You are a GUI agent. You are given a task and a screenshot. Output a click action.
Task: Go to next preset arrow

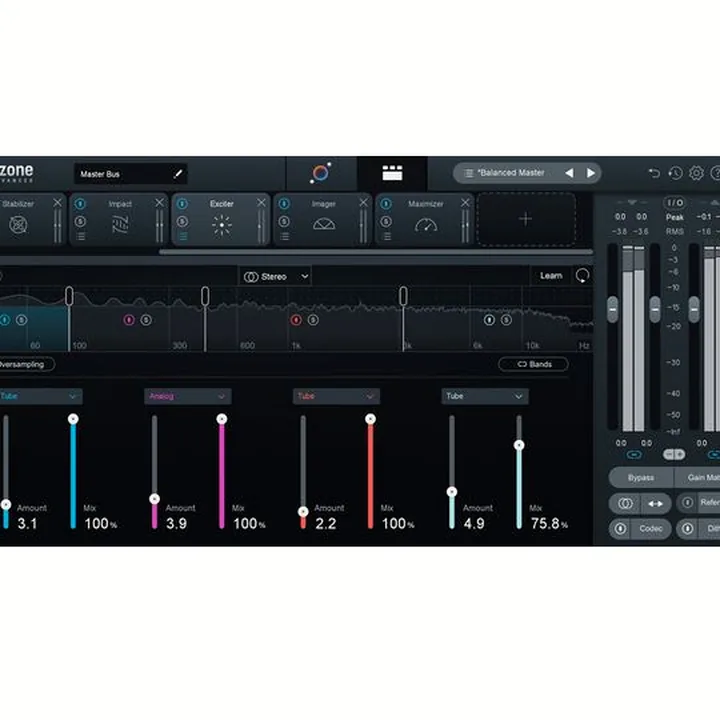pos(591,173)
